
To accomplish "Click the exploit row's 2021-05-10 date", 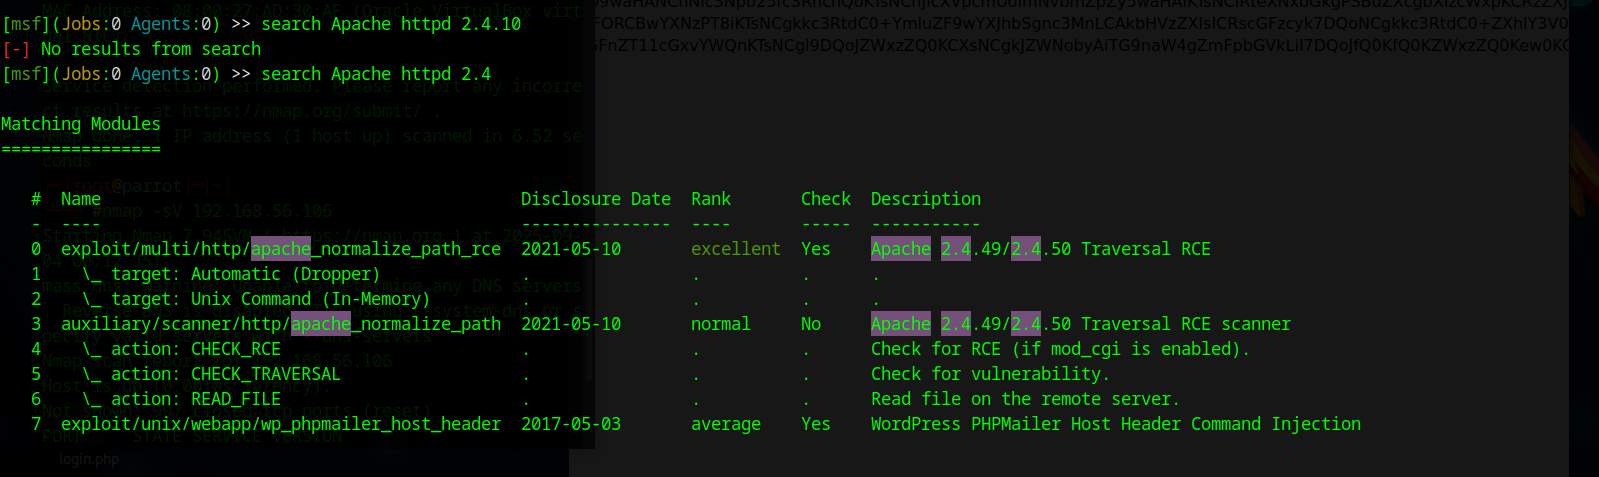I will [x=571, y=249].
